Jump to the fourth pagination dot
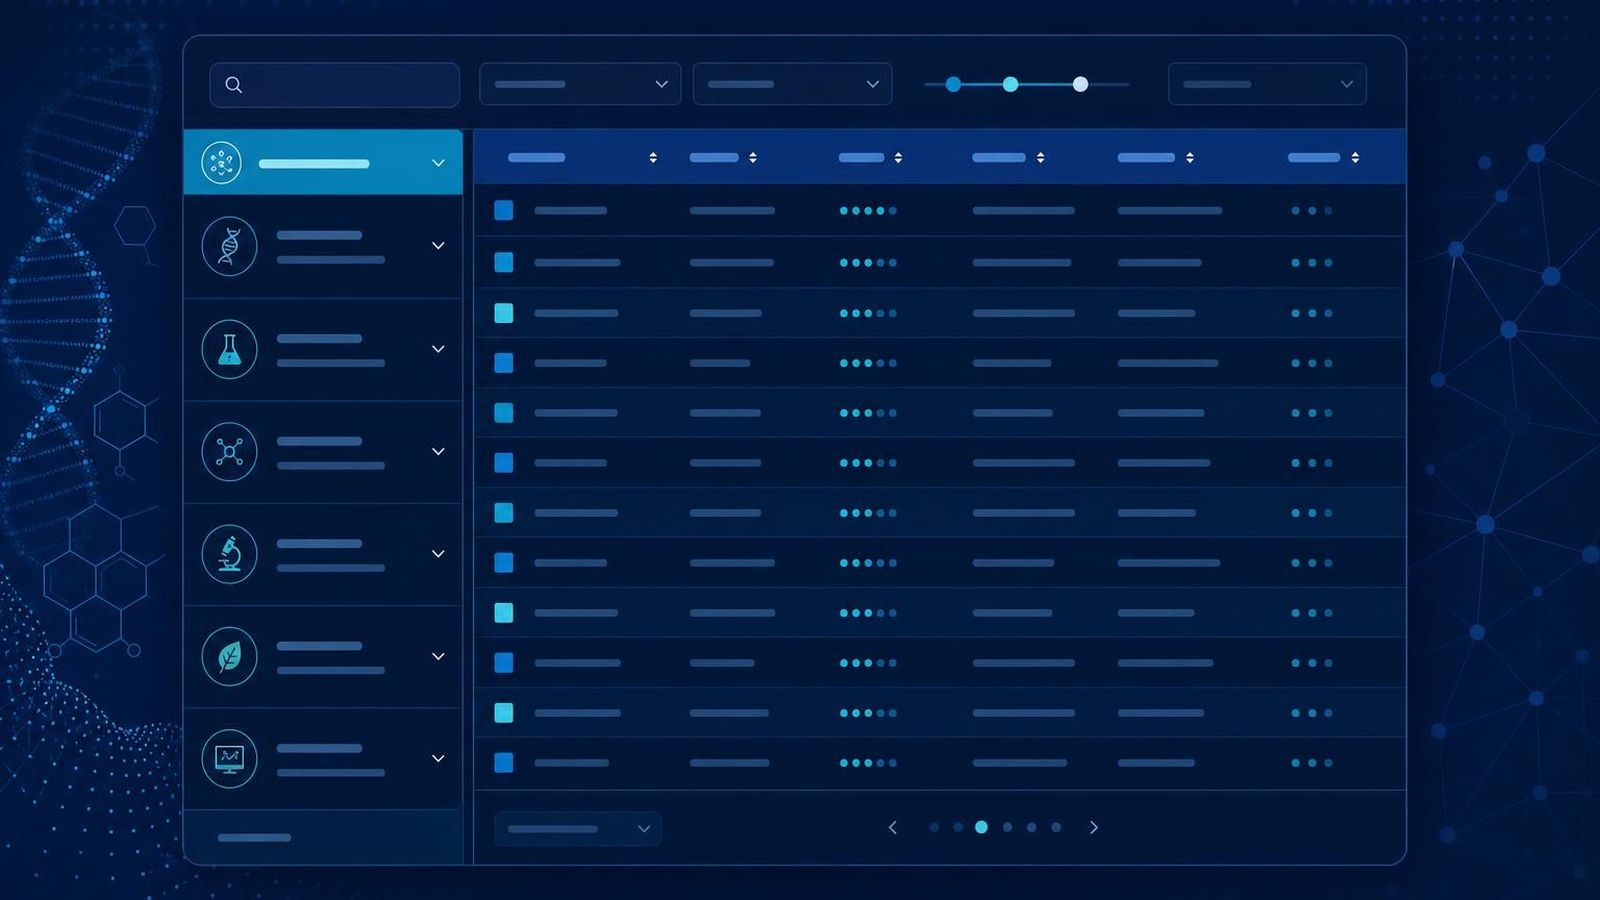This screenshot has width=1600, height=900. 1007,827
